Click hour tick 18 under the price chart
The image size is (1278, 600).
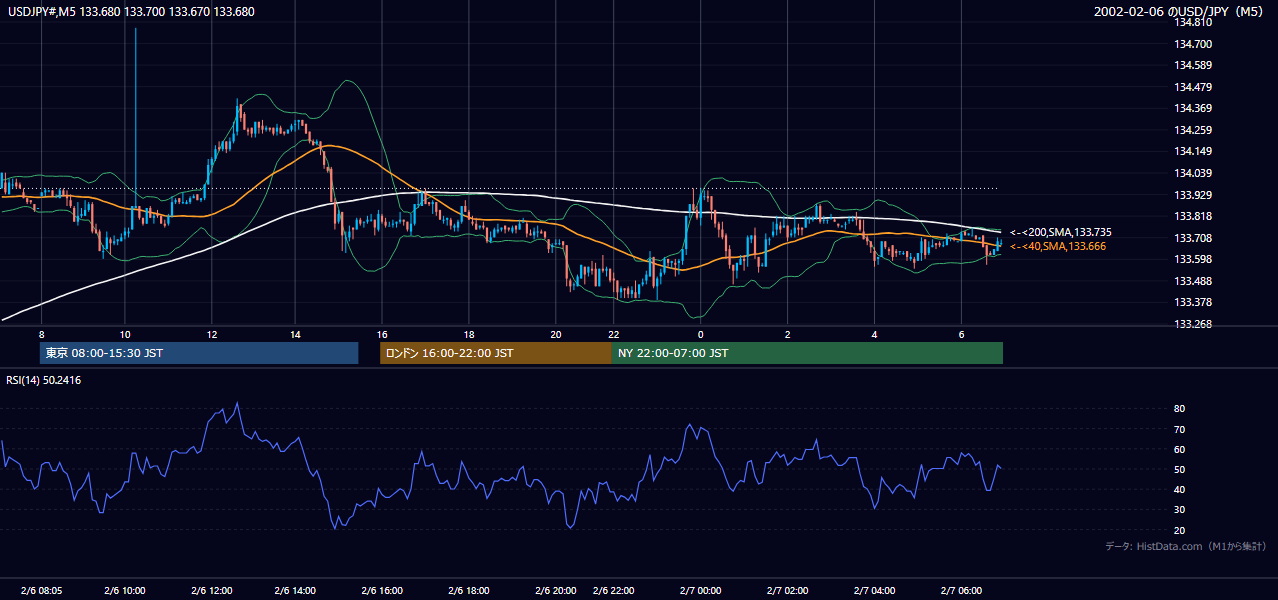[x=468, y=334]
